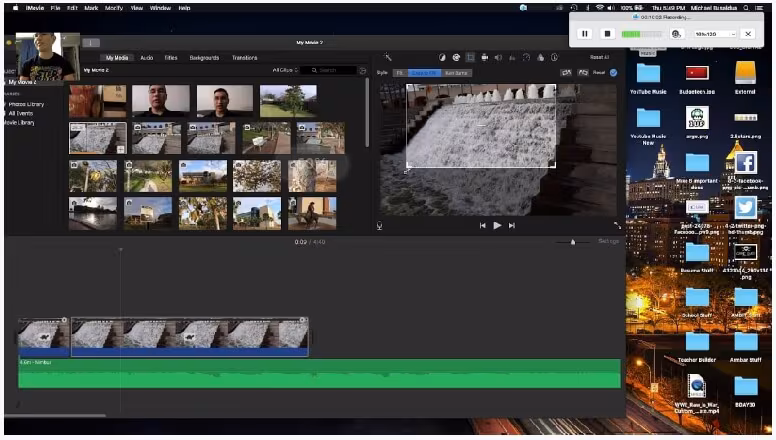Skip to previous clip in viewer
This screenshot has height=440, width=776.
point(483,225)
